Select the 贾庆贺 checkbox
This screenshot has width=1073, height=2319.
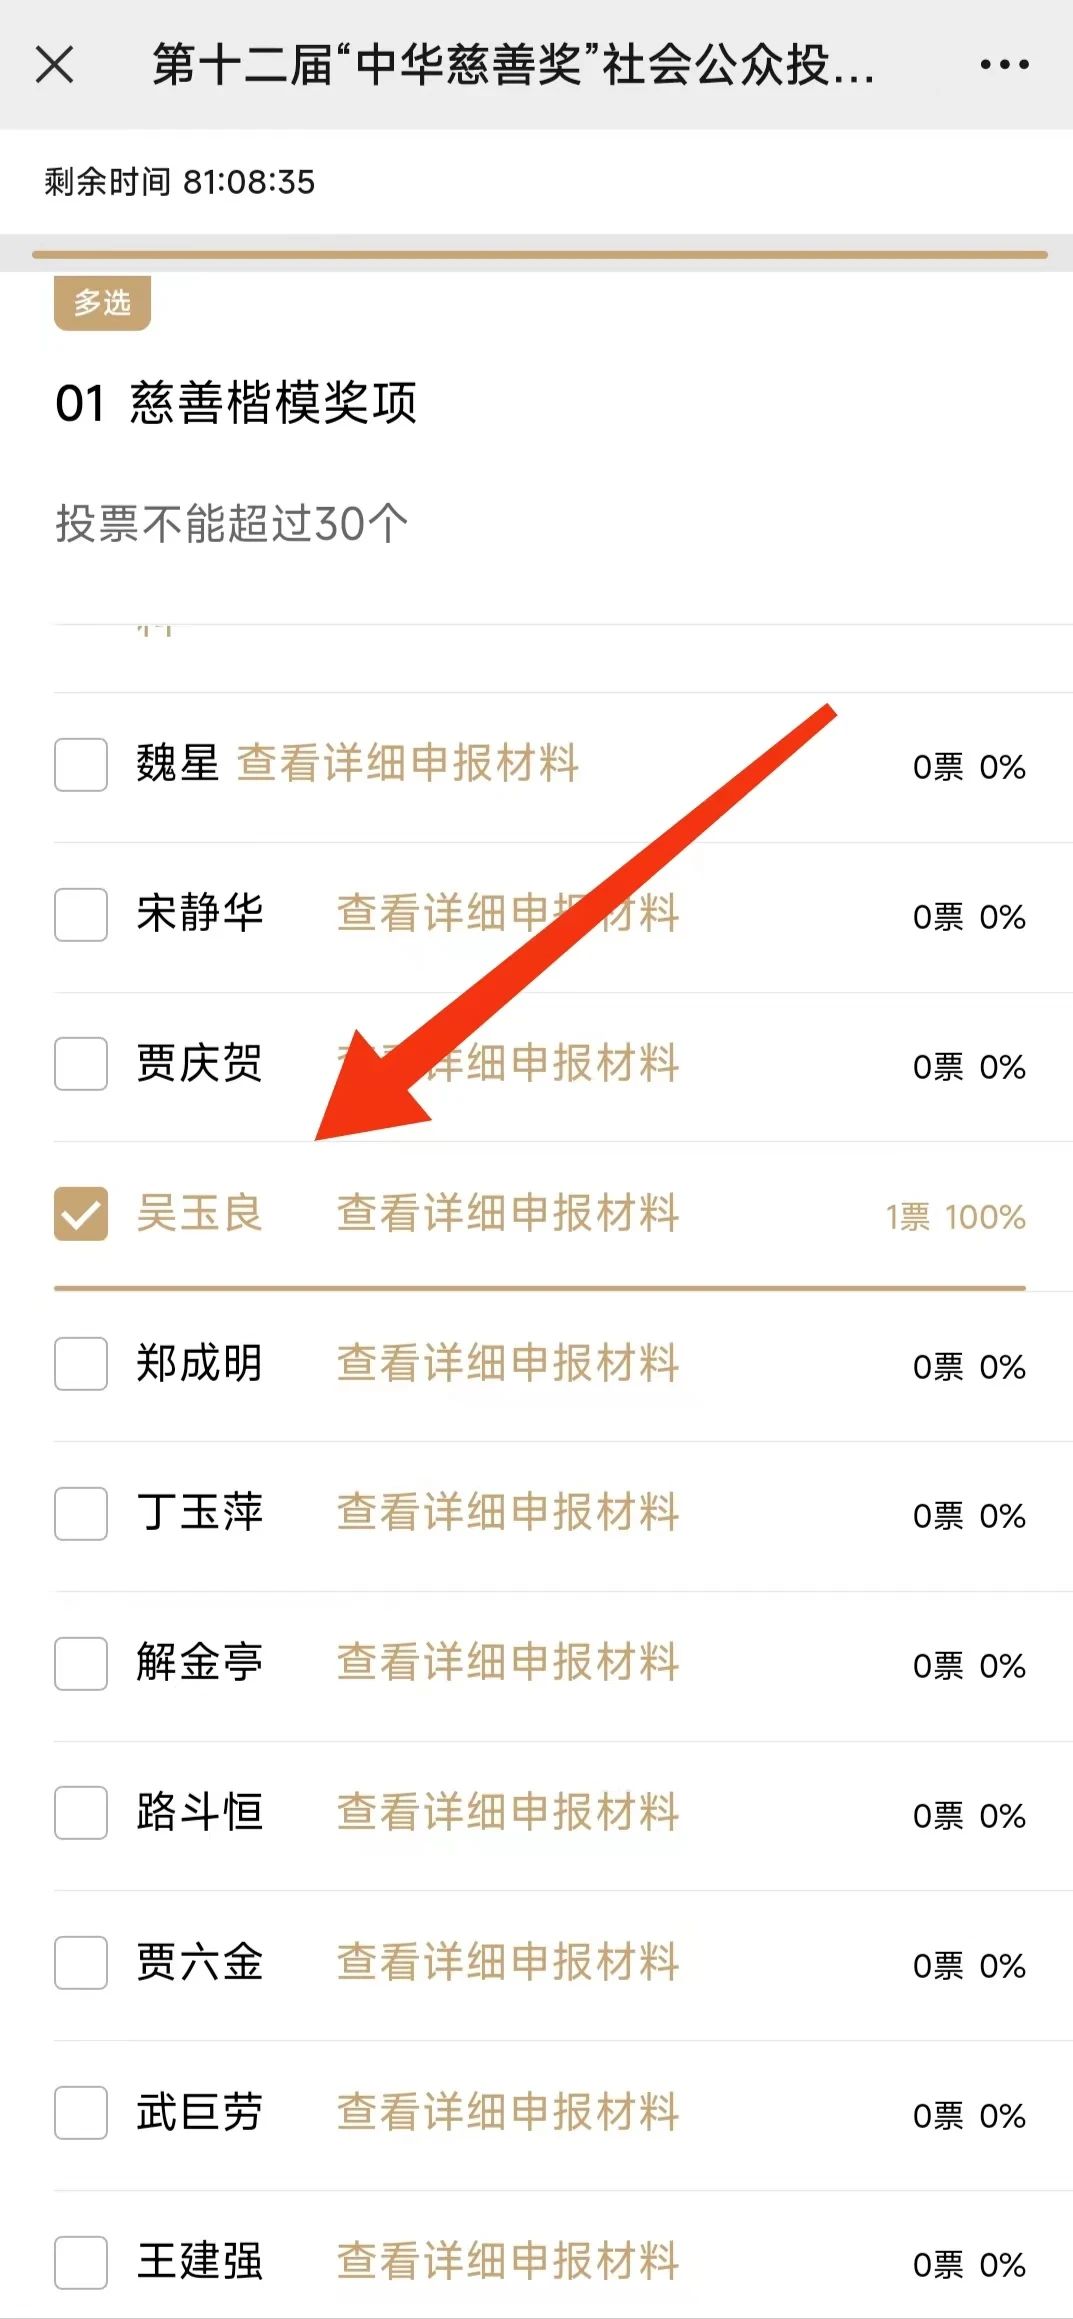coord(81,1064)
